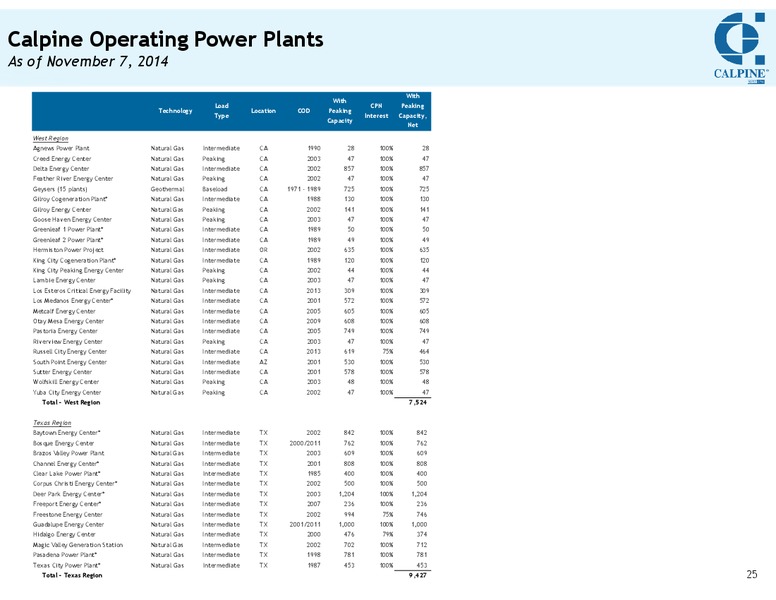Click the 'Feather River Energy Center' name

point(73,179)
